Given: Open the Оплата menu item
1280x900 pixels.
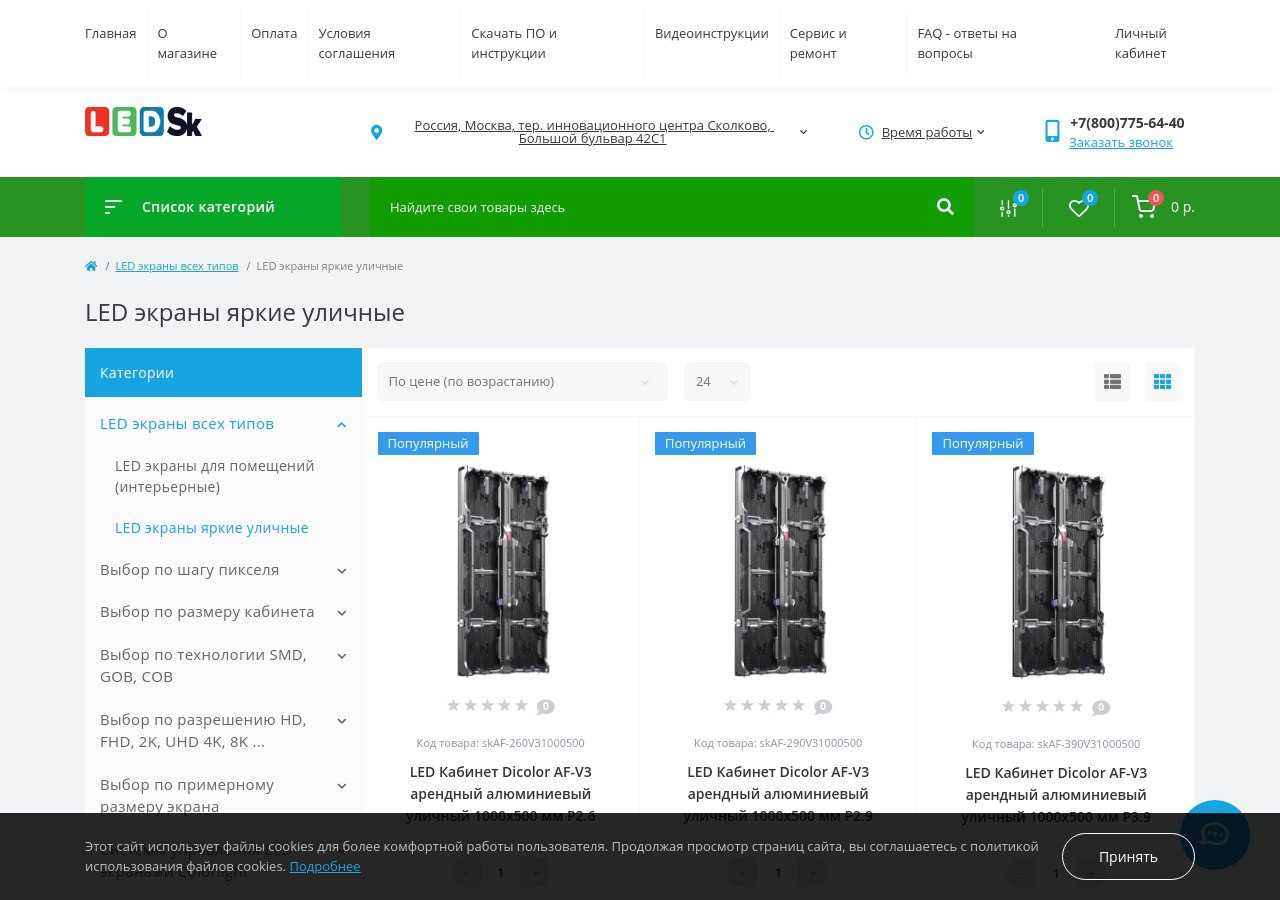Looking at the screenshot, I should pos(274,34).
